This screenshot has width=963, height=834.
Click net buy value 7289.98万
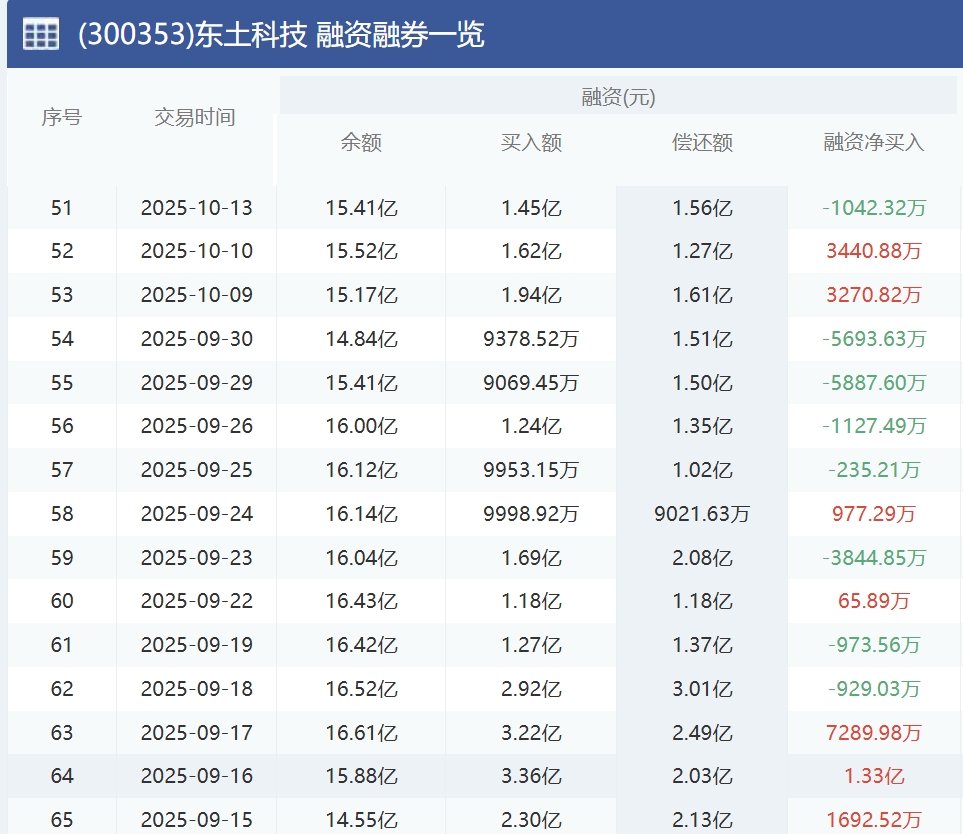[873, 733]
